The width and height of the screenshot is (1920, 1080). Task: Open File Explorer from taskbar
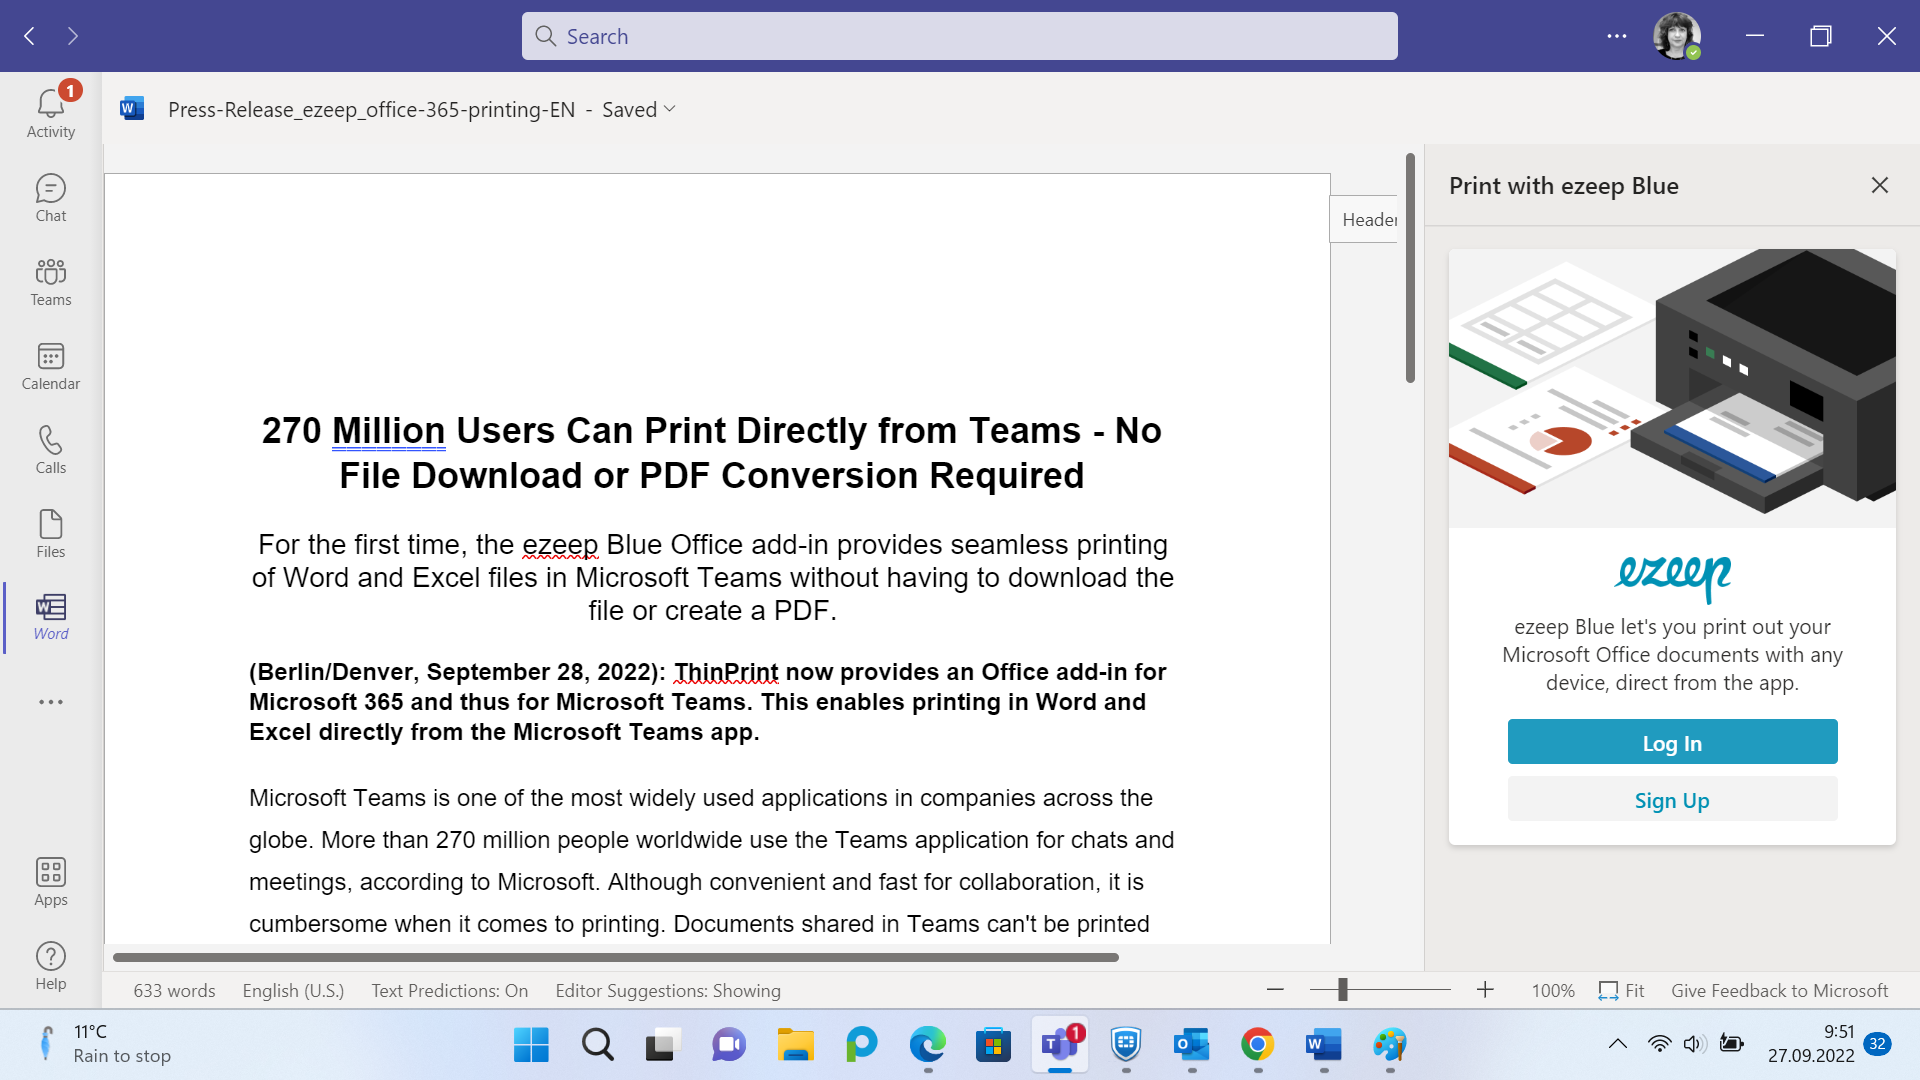coord(795,1045)
